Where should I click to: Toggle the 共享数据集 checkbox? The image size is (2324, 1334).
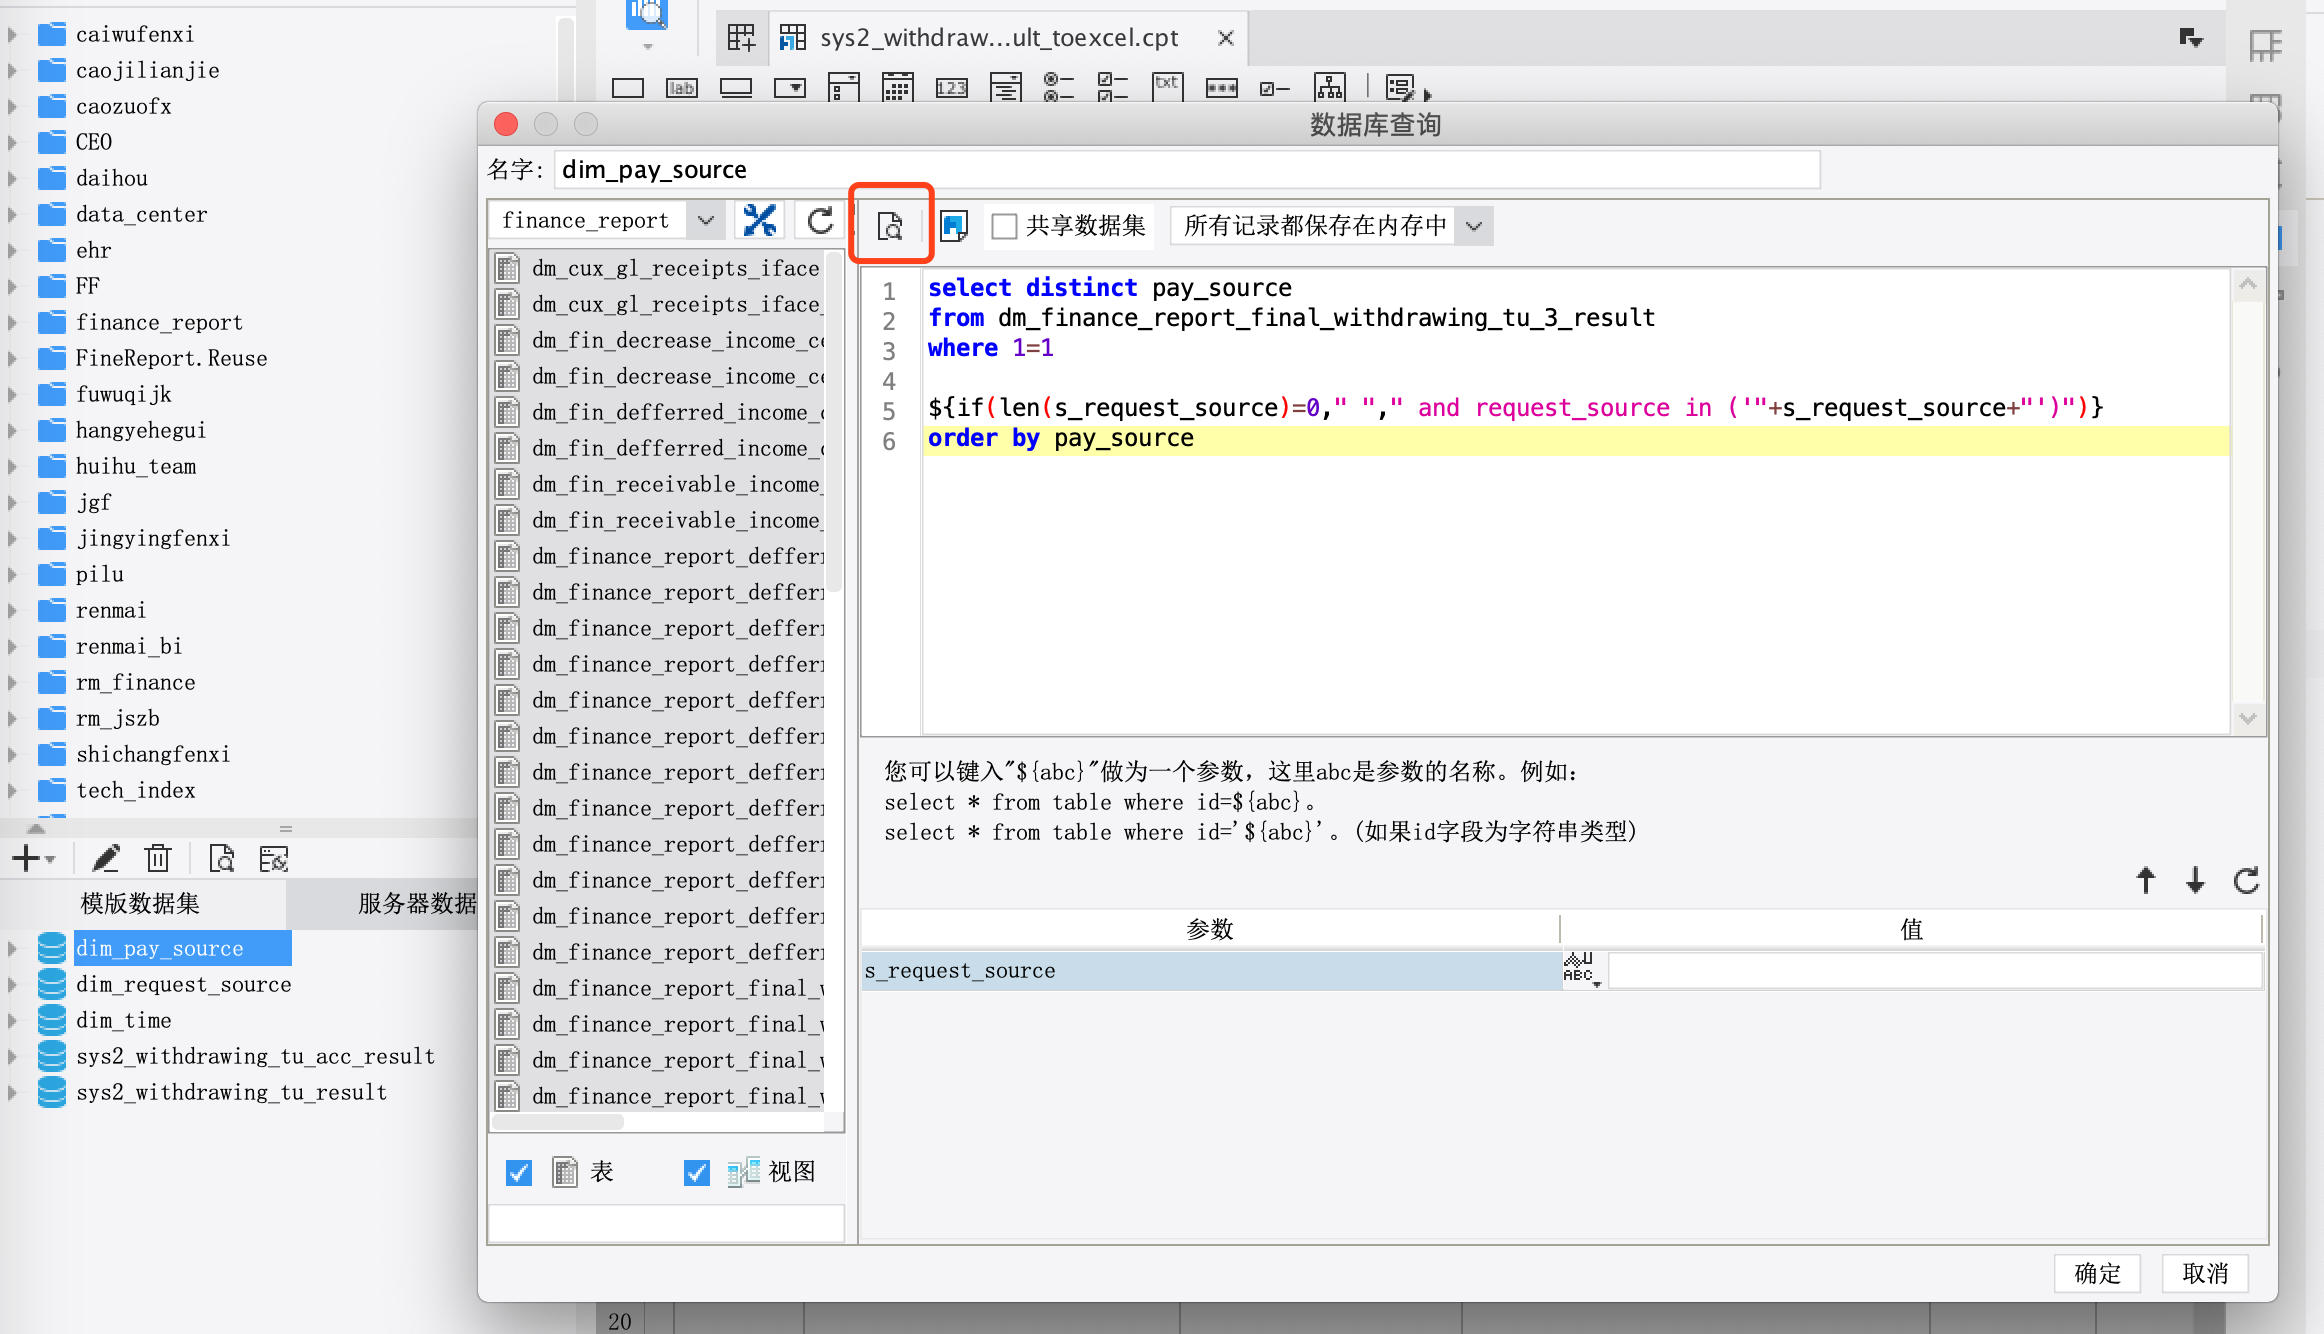(1004, 226)
